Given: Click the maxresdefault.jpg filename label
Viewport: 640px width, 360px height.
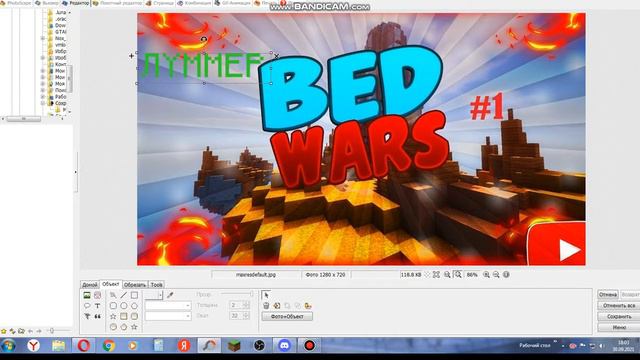Looking at the screenshot, I should [256, 275].
